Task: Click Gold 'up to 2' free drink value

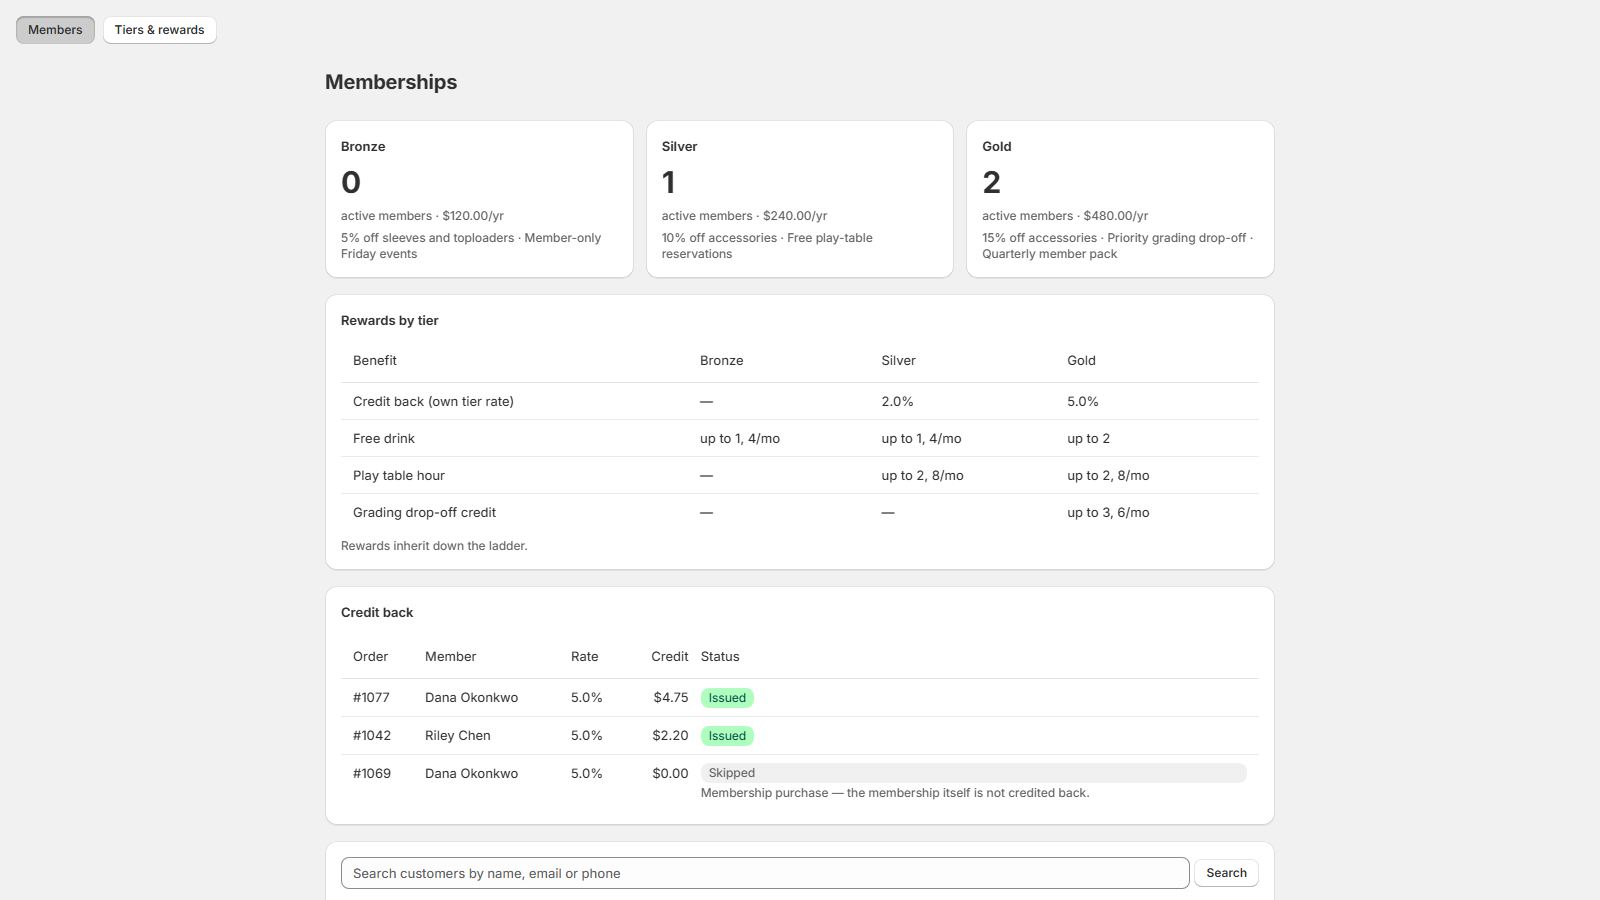Action: click(1088, 438)
